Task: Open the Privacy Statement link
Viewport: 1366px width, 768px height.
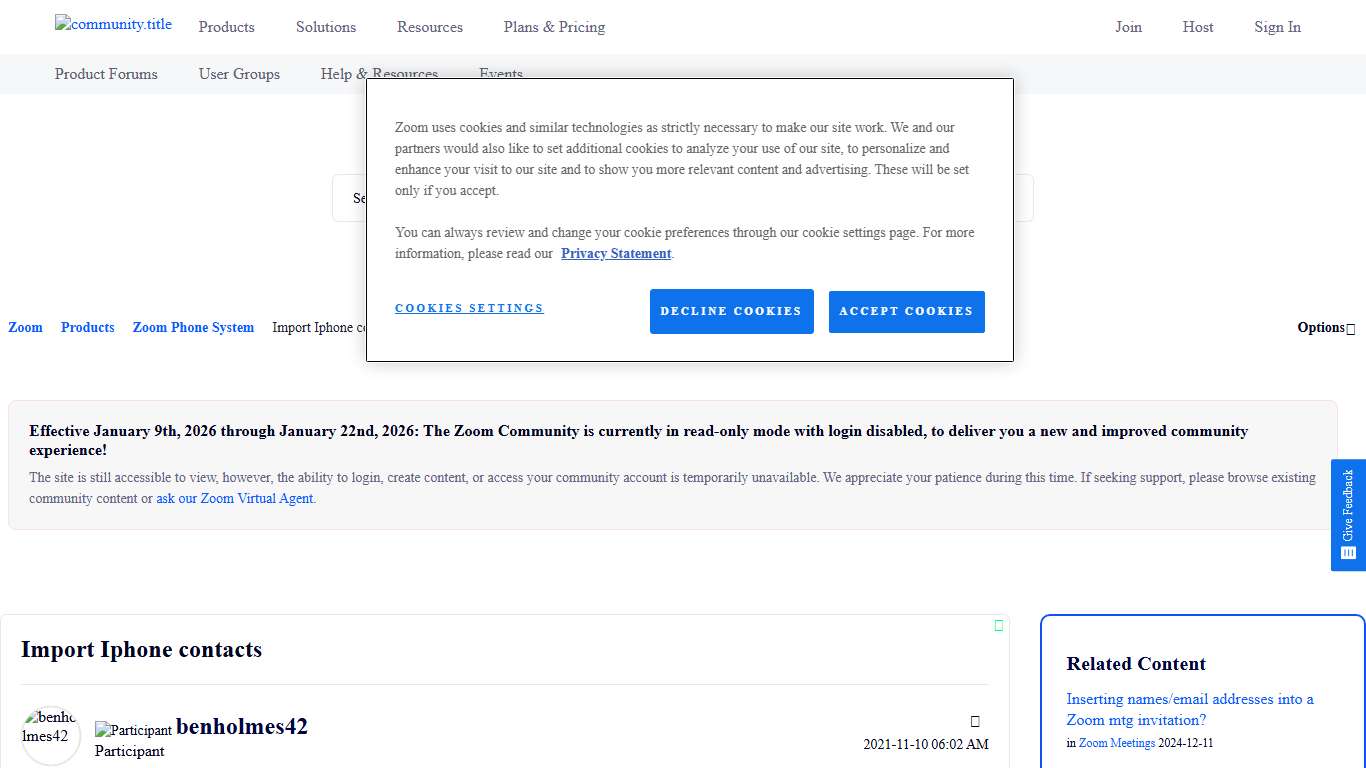Action: tap(616, 254)
